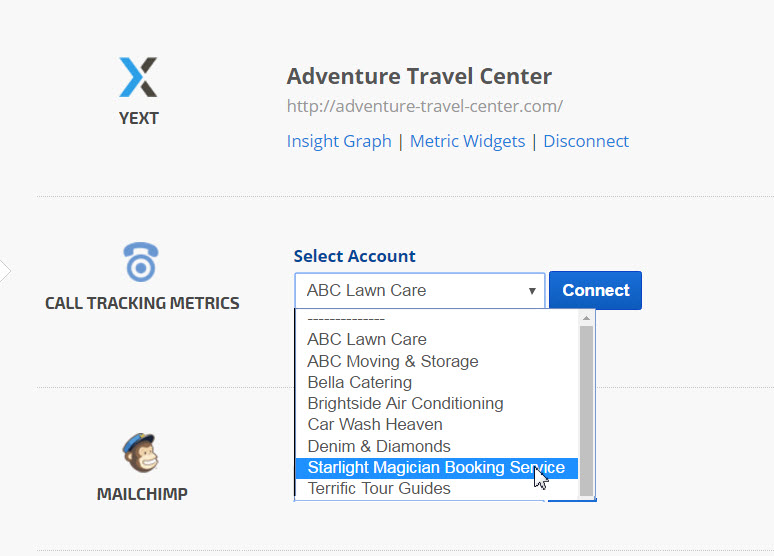Open the Insight Graph link

[x=339, y=141]
